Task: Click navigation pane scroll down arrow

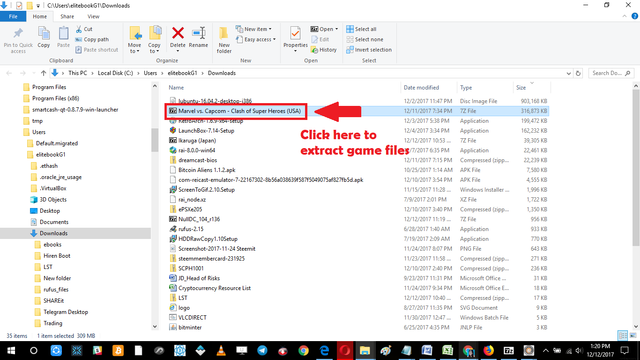Action: 155,326
